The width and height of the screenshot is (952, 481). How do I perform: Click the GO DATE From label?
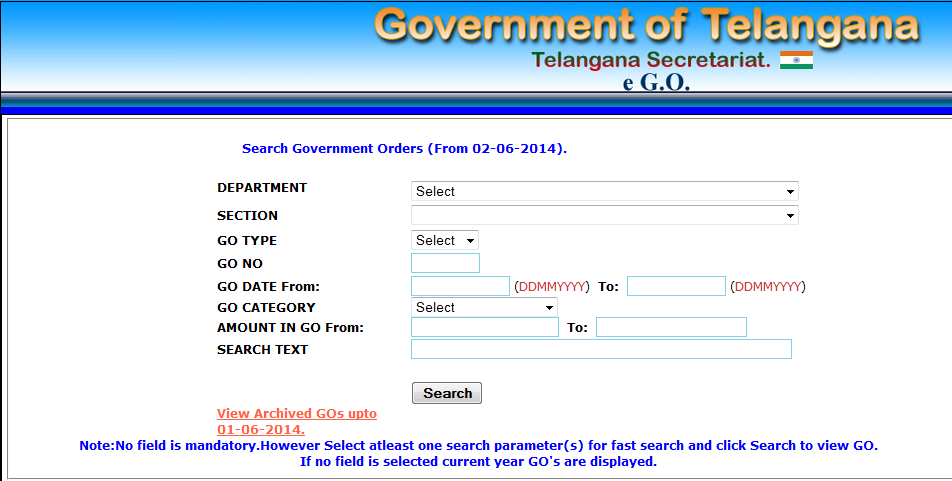click(x=268, y=287)
